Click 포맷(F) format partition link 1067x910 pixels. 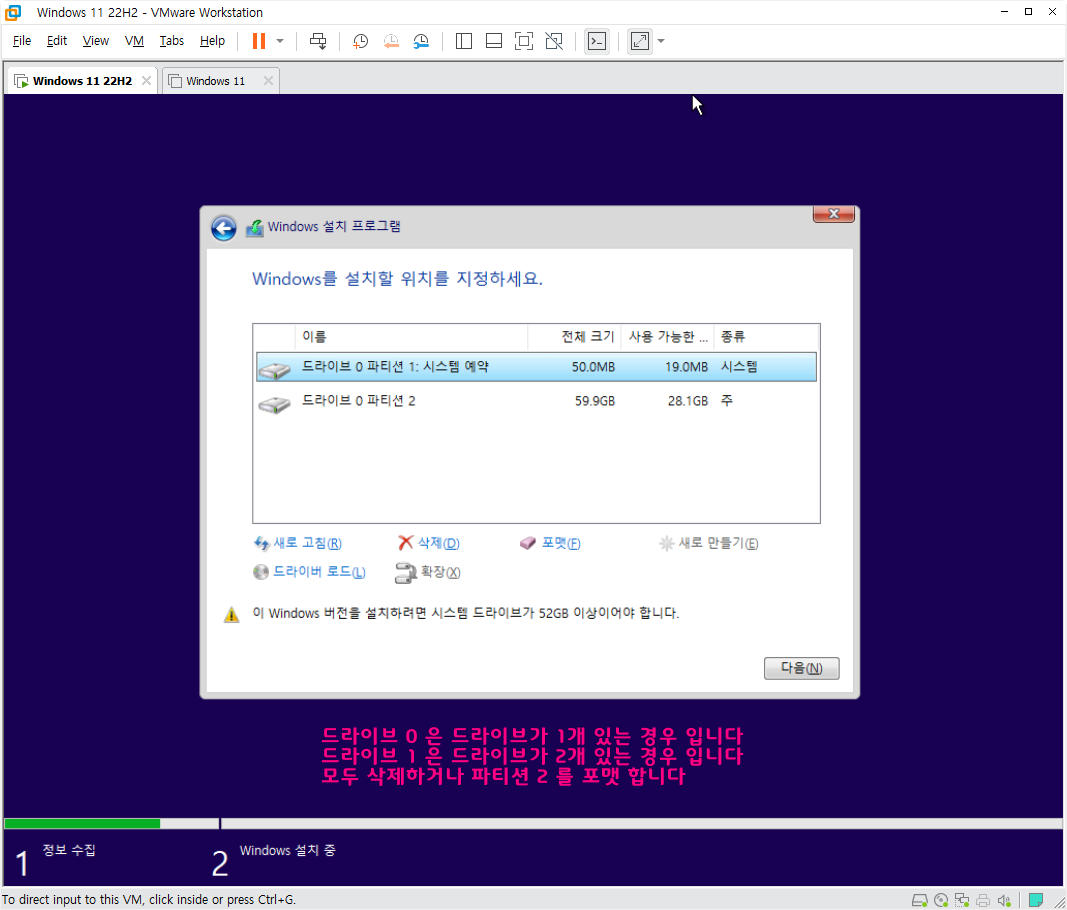(x=550, y=543)
